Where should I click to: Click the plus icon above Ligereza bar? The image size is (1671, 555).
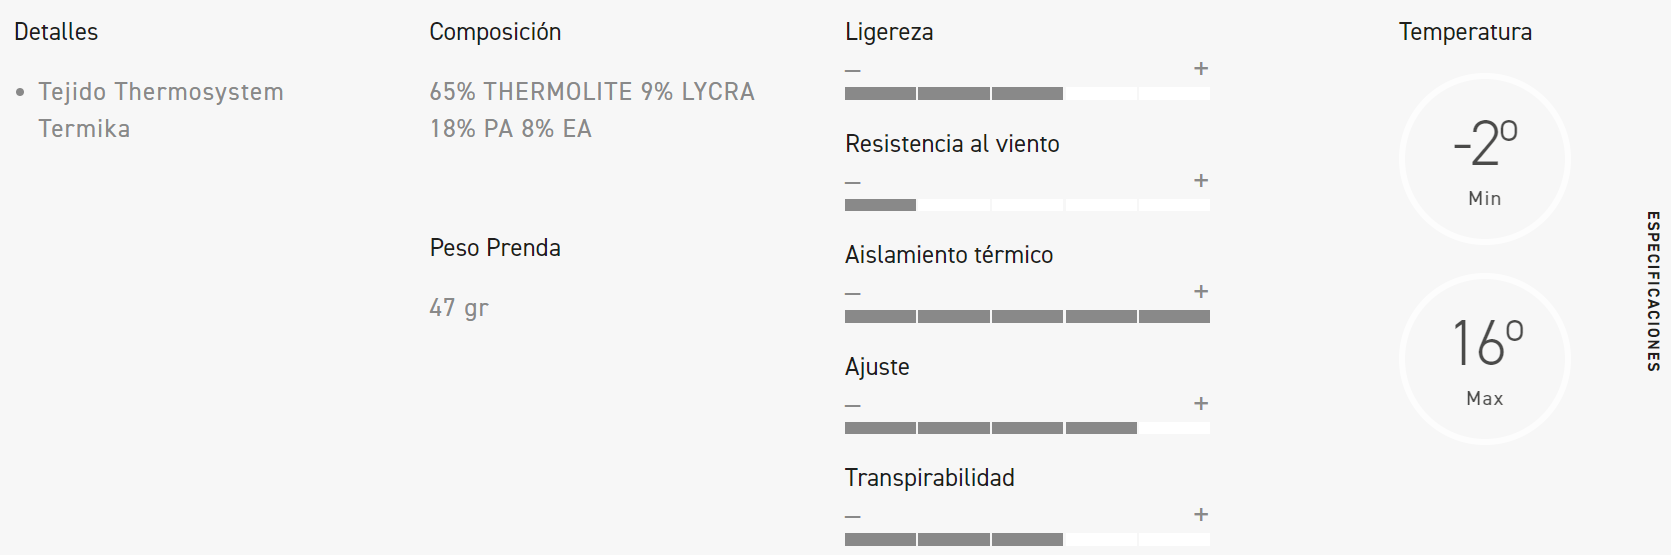tap(1201, 69)
